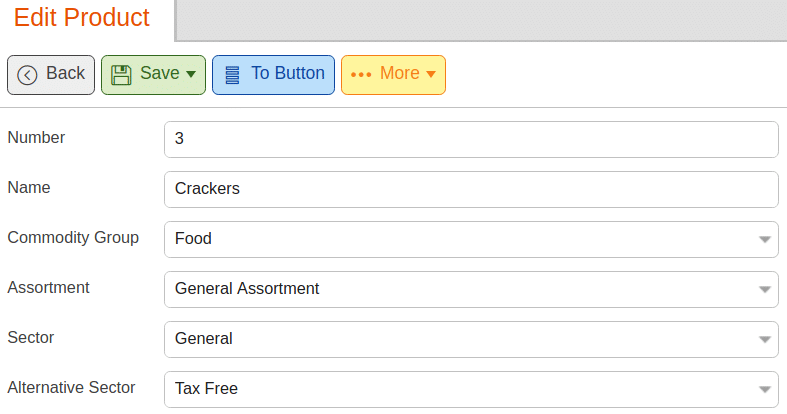This screenshot has height=414, width=787.
Task: Click the Back arrow circle icon
Action: pos(27,75)
